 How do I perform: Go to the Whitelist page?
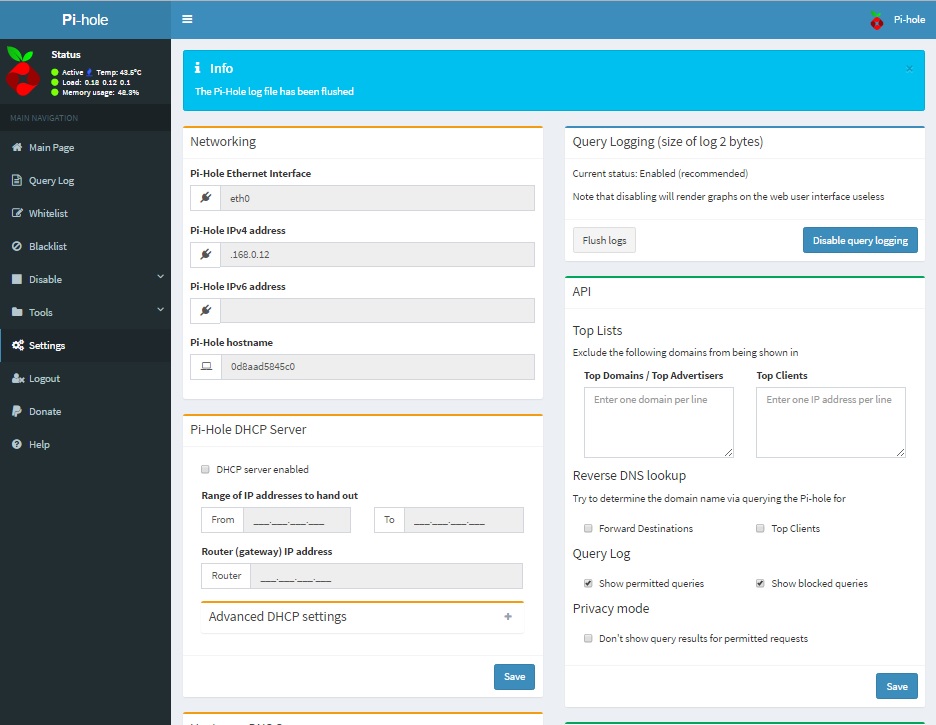tap(85, 213)
